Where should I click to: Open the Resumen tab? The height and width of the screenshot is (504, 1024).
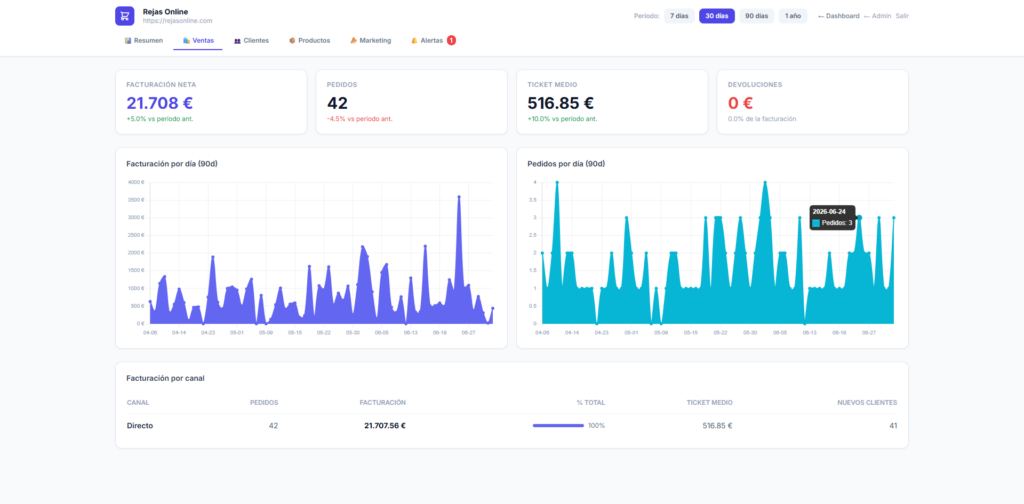point(144,40)
